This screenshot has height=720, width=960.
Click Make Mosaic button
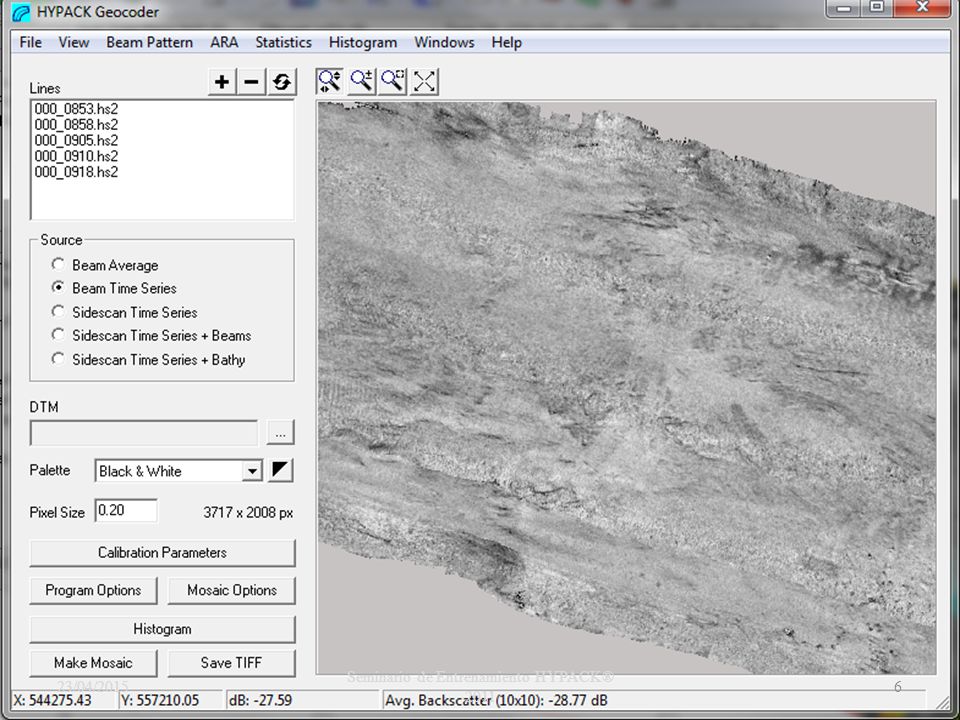tap(93, 662)
